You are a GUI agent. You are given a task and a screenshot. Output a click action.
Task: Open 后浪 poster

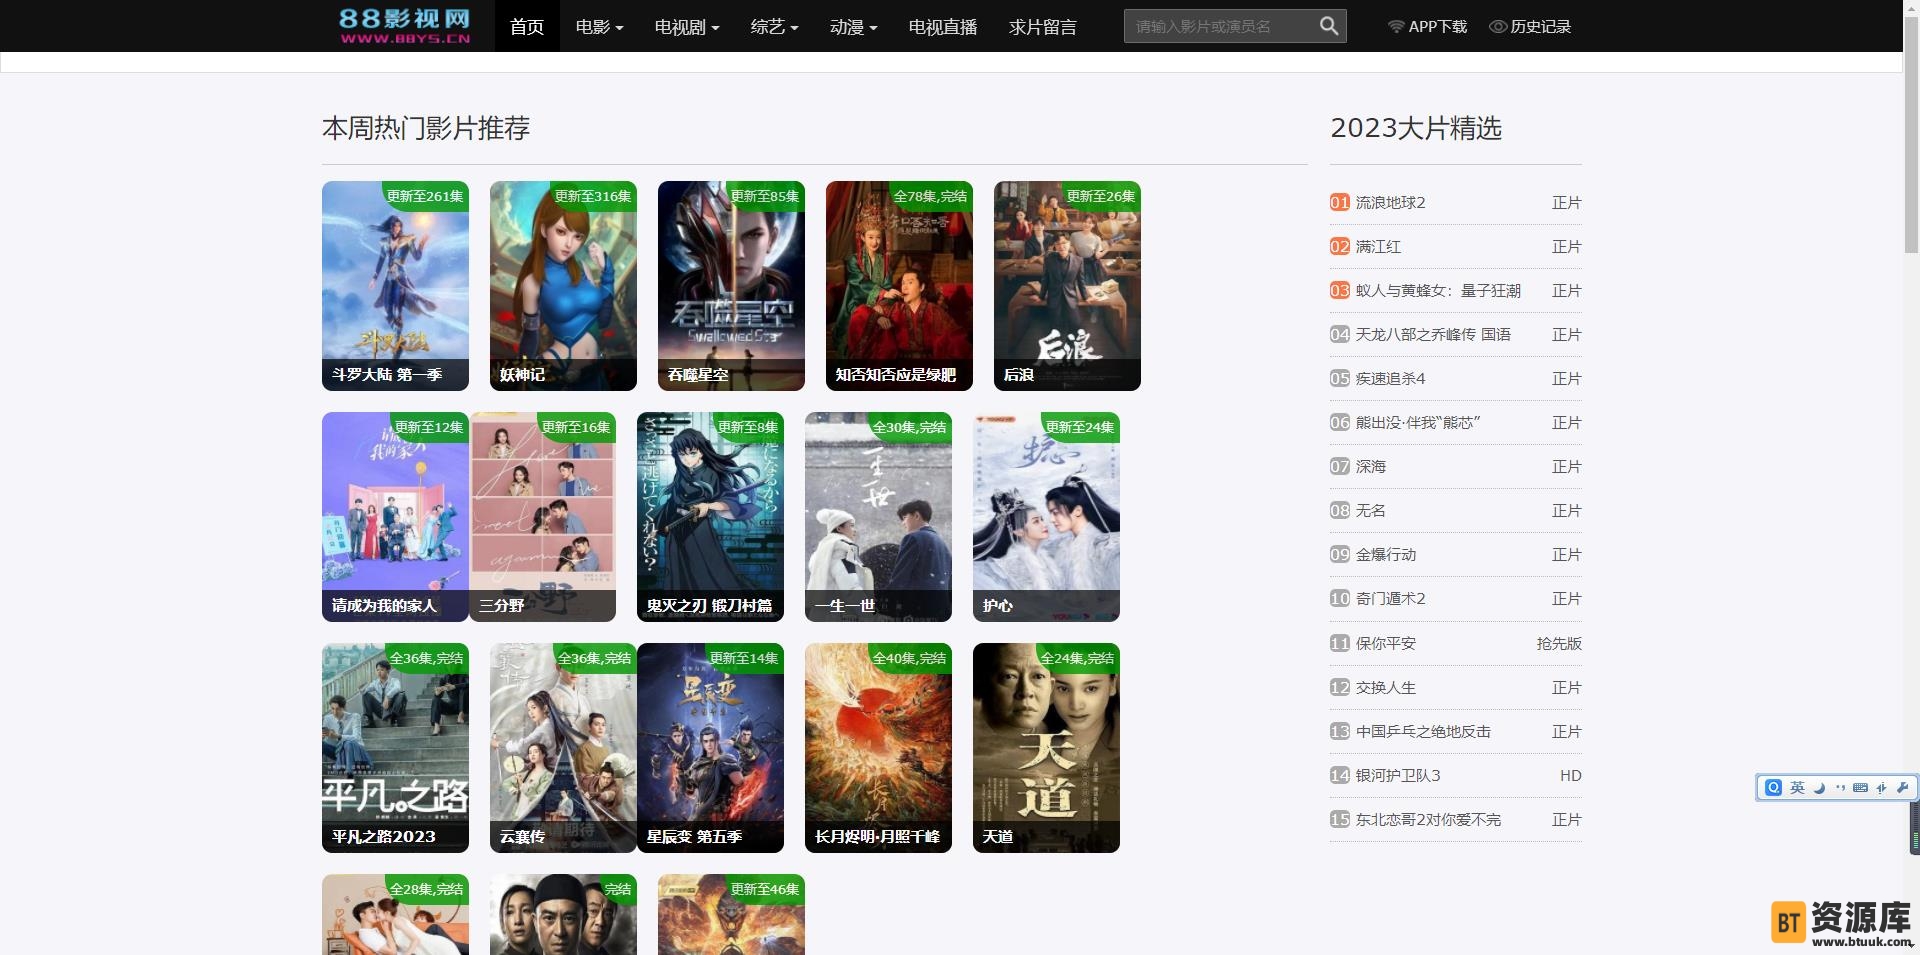1067,286
